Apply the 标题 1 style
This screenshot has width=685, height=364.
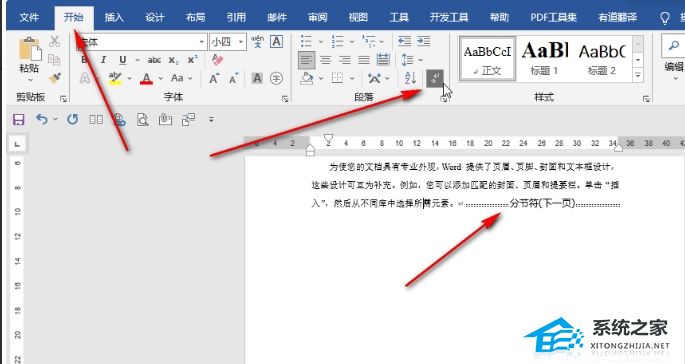544,59
